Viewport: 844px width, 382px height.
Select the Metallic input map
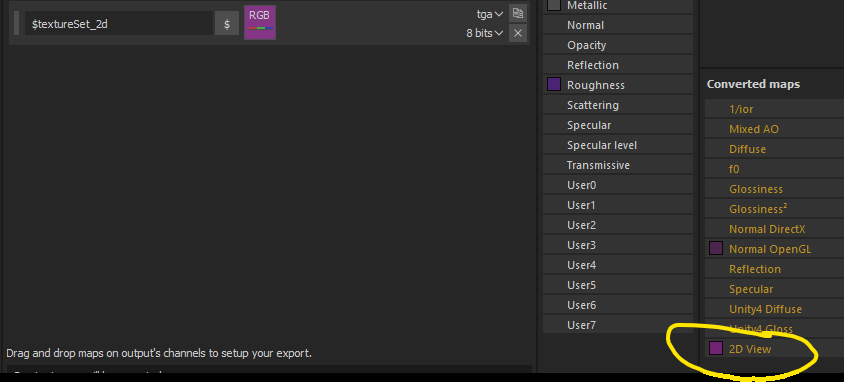(617, 6)
